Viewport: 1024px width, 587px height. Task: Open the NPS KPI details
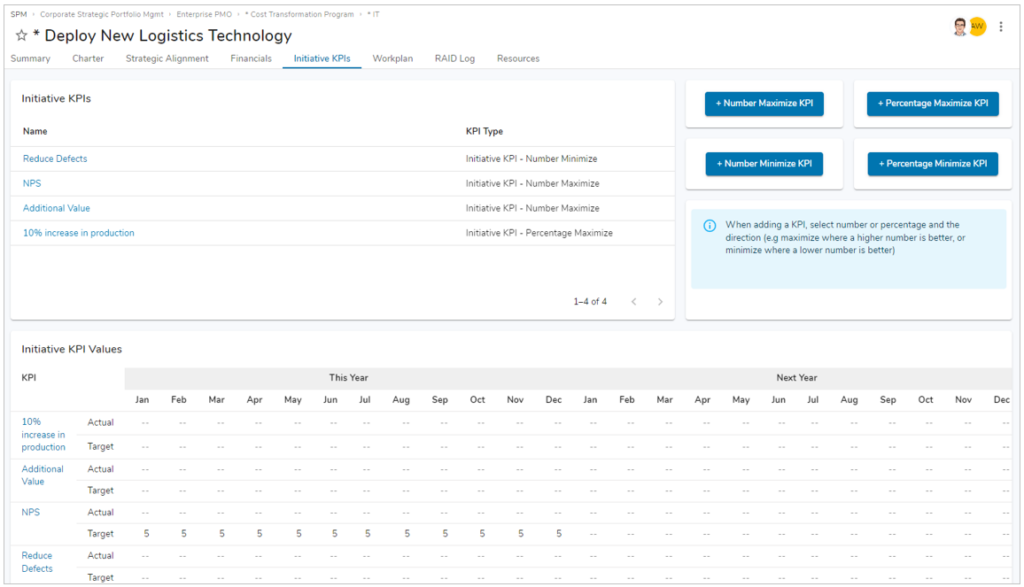(x=31, y=183)
